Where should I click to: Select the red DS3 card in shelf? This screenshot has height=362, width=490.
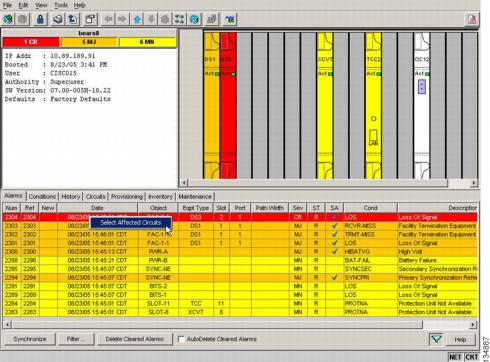(228, 105)
